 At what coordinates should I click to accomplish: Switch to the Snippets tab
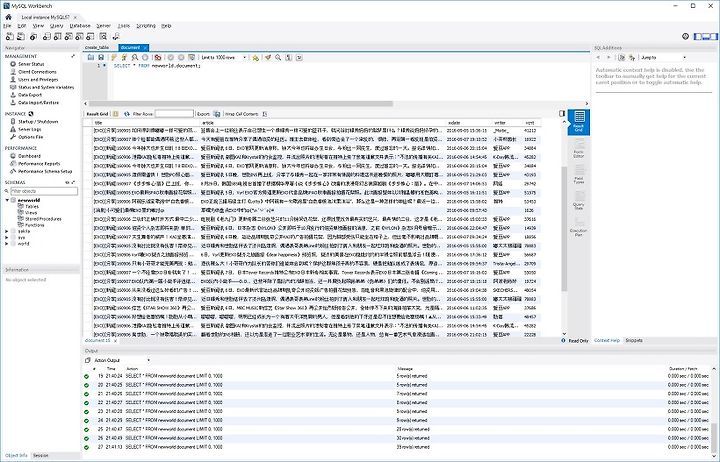click(634, 340)
